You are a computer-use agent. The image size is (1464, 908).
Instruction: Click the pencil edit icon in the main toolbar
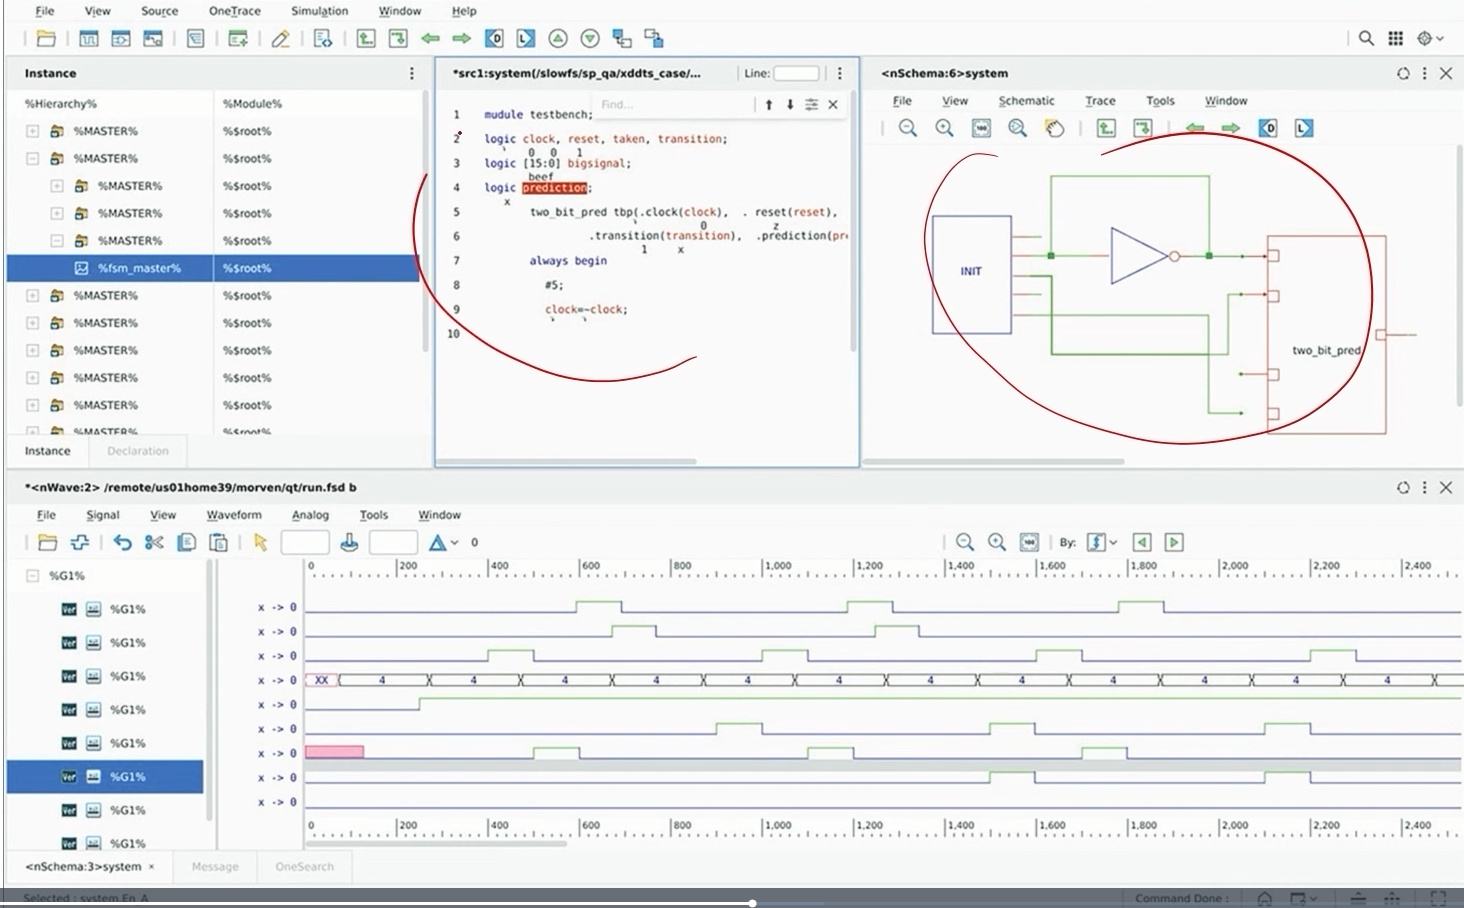coord(280,39)
